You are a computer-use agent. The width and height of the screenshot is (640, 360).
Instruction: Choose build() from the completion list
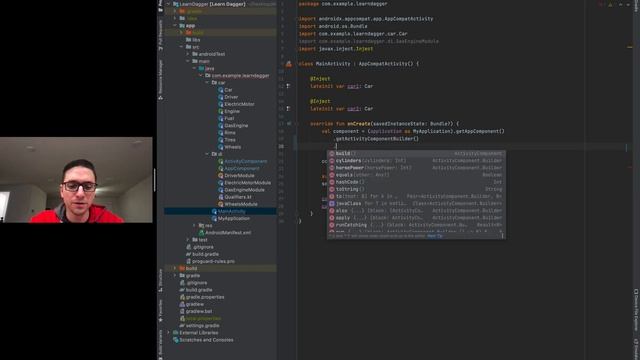pos(416,153)
